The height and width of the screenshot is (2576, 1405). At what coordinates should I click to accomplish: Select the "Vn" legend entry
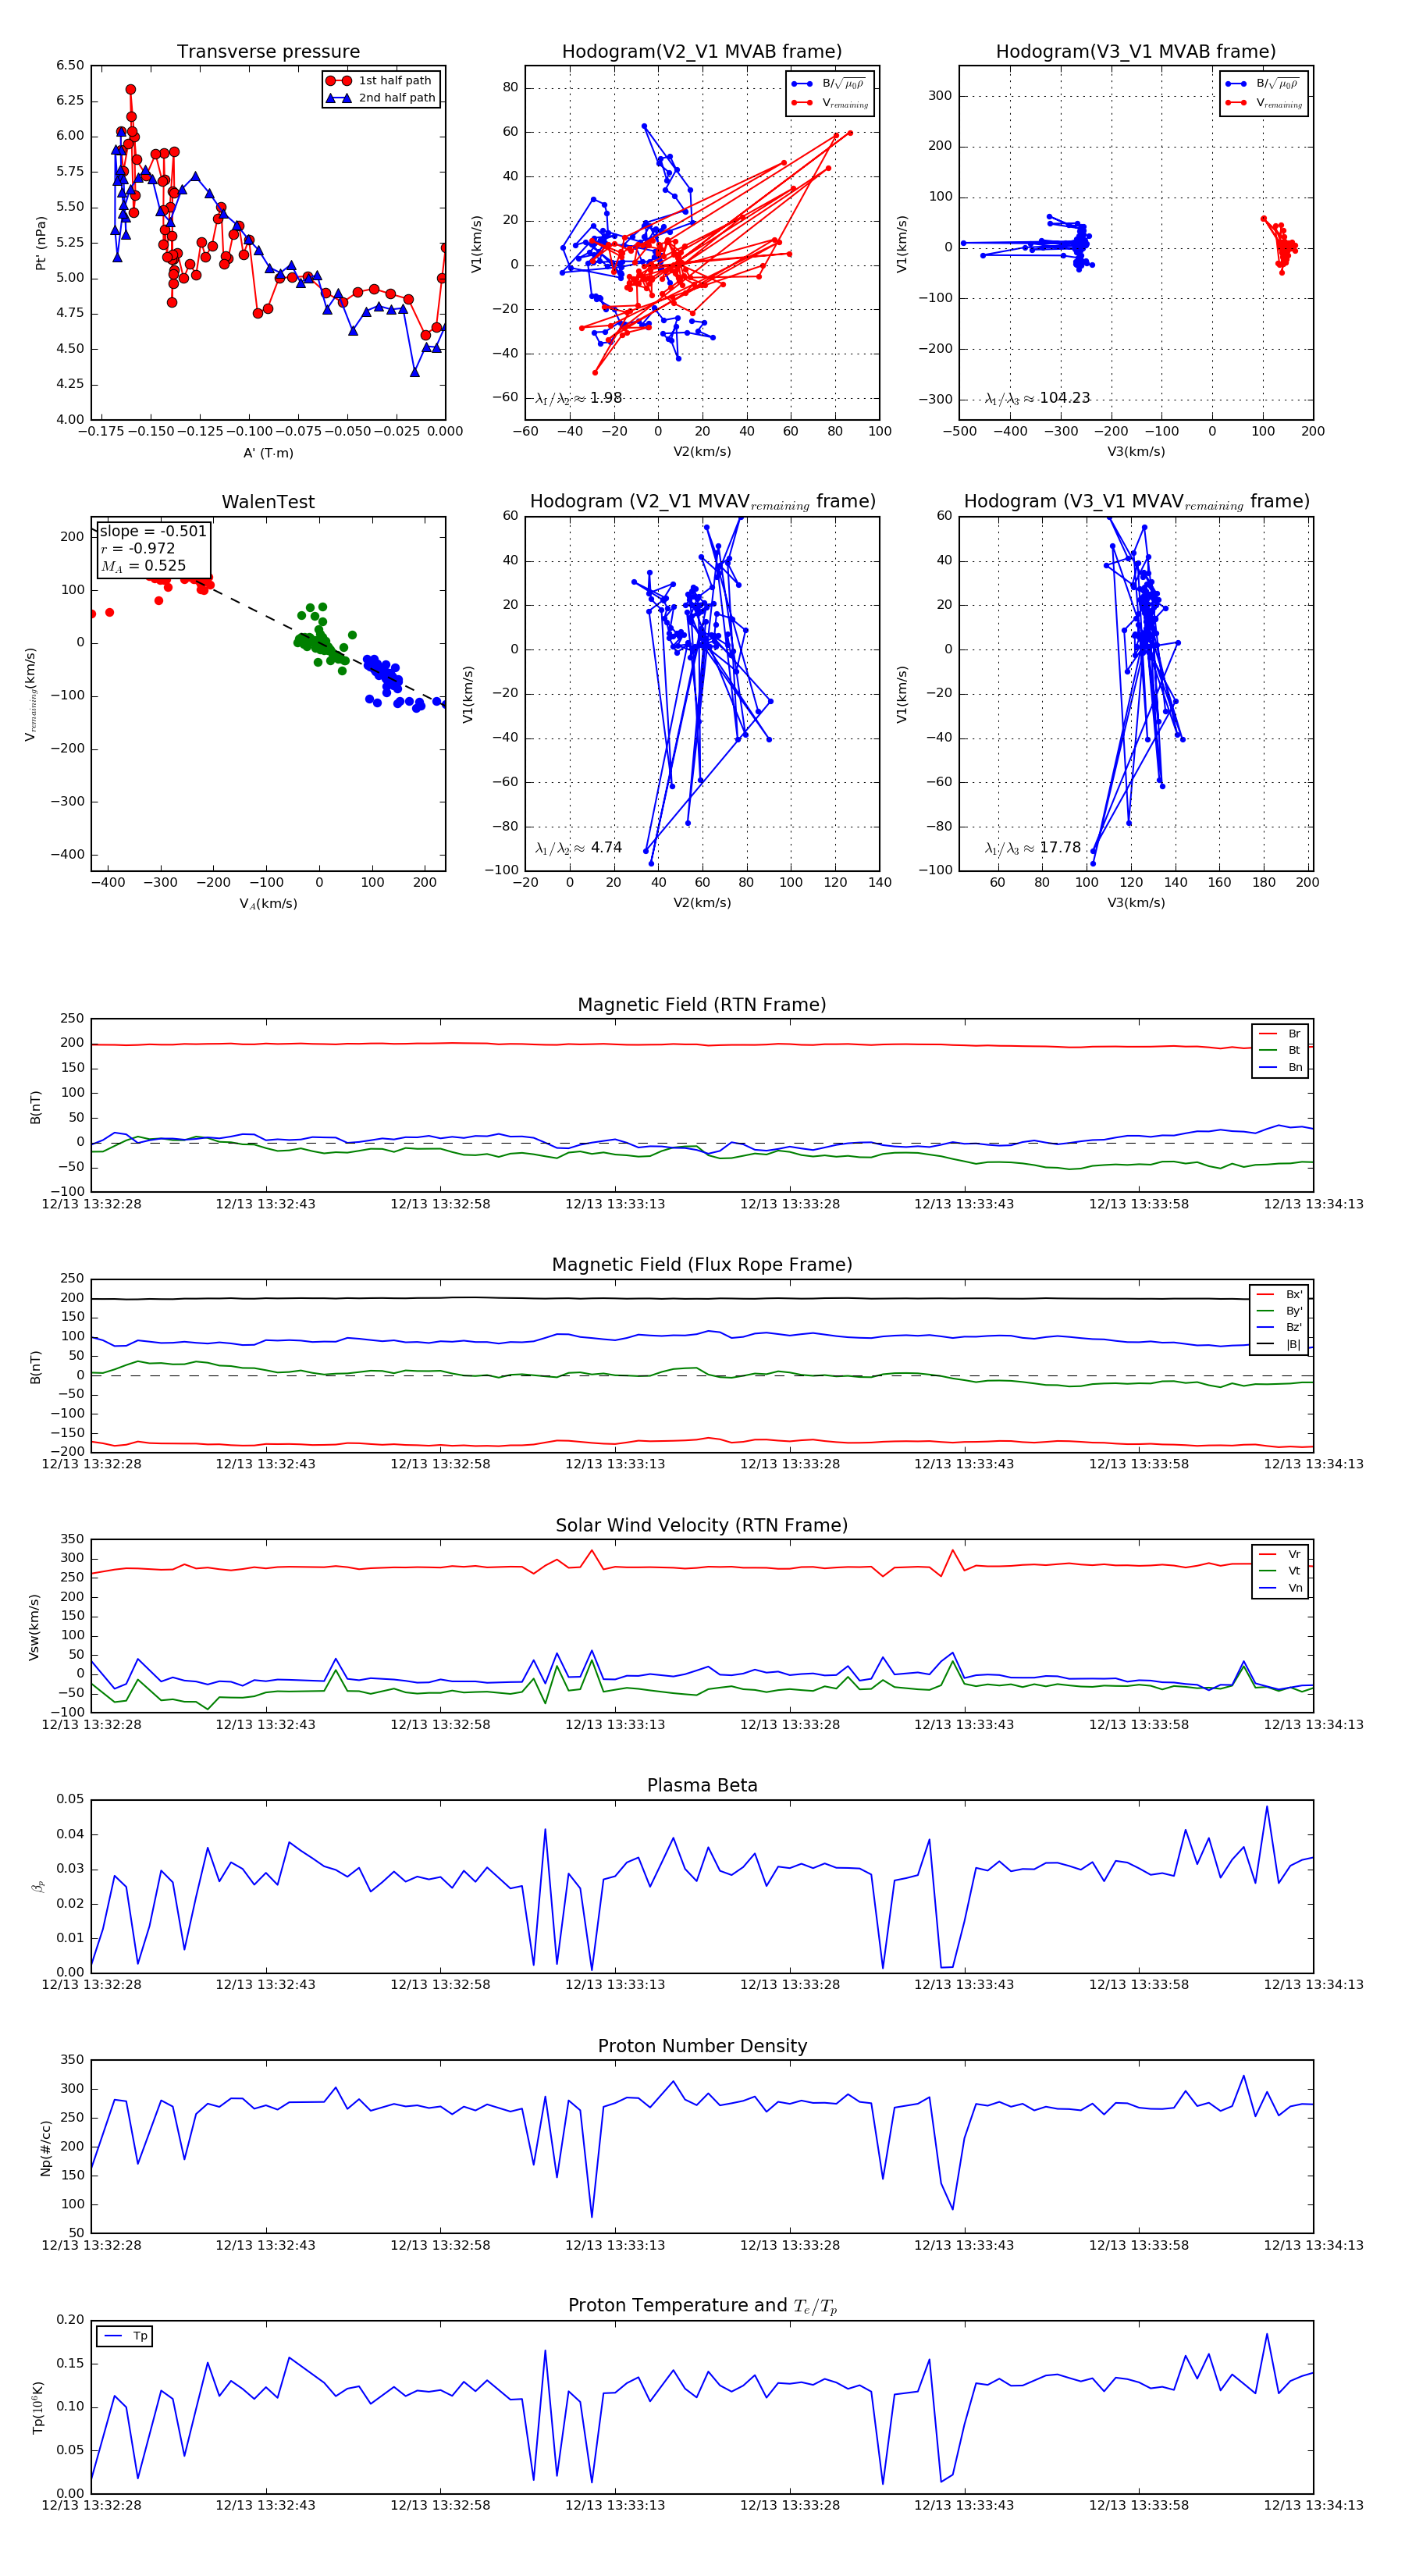click(x=1280, y=1588)
